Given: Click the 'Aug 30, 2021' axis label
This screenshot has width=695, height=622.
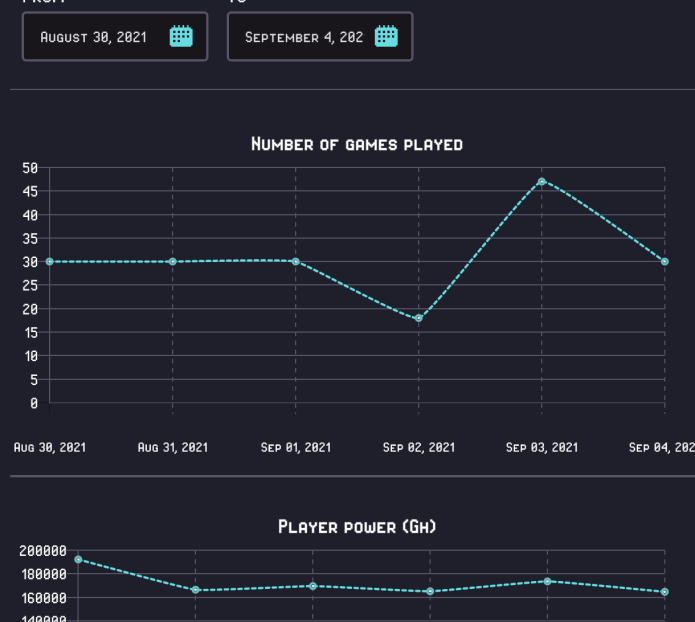Looking at the screenshot, I should (50, 447).
